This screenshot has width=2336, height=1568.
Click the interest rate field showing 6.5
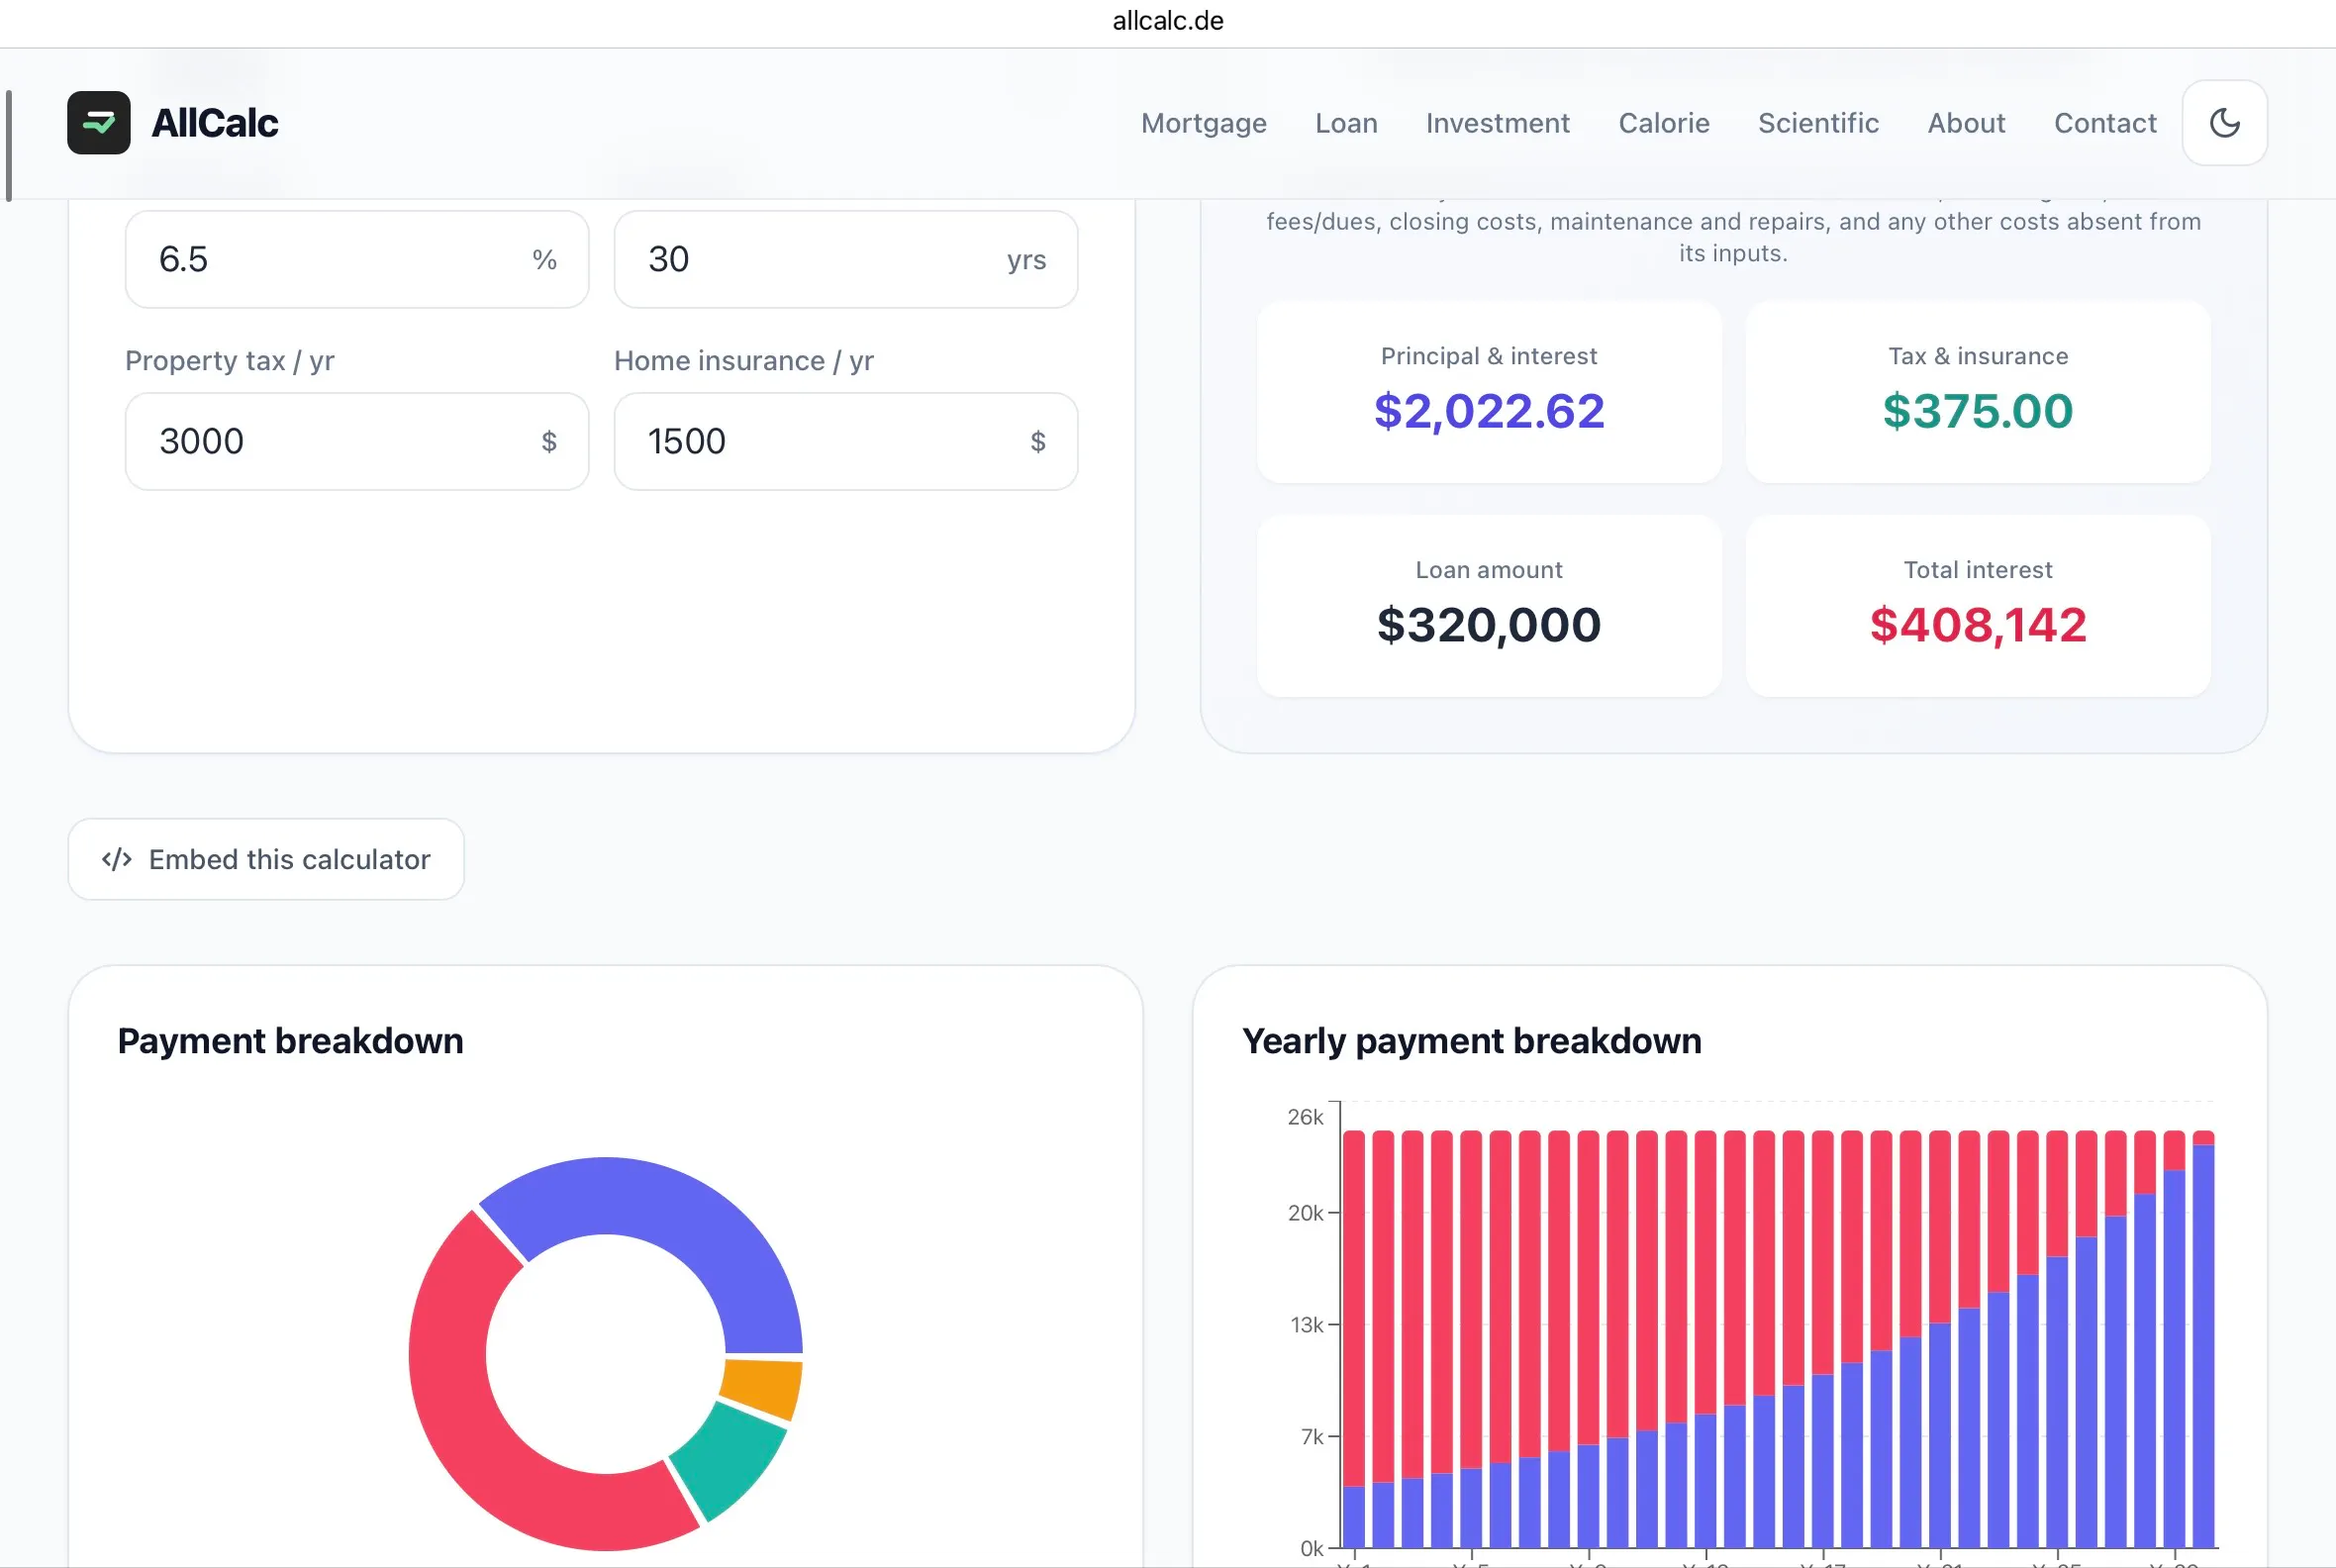(357, 259)
